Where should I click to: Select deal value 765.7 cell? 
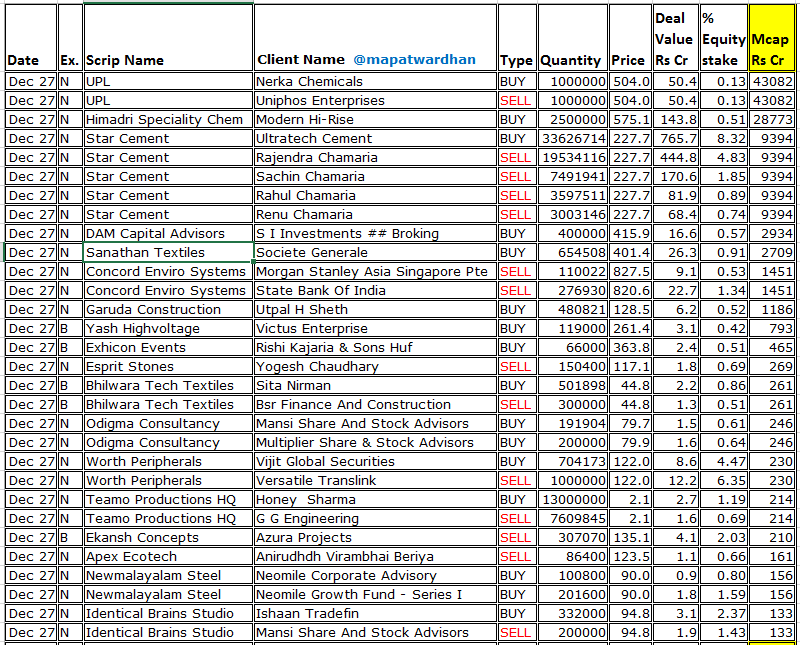(x=676, y=138)
